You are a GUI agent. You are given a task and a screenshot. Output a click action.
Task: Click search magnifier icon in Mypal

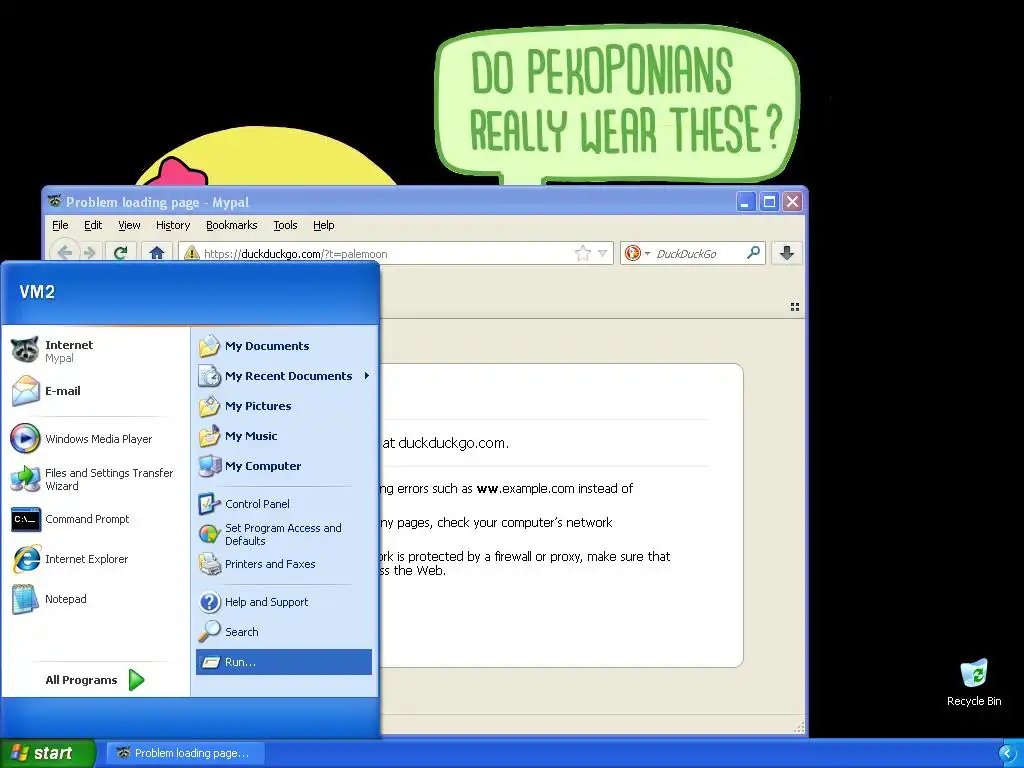(x=754, y=252)
